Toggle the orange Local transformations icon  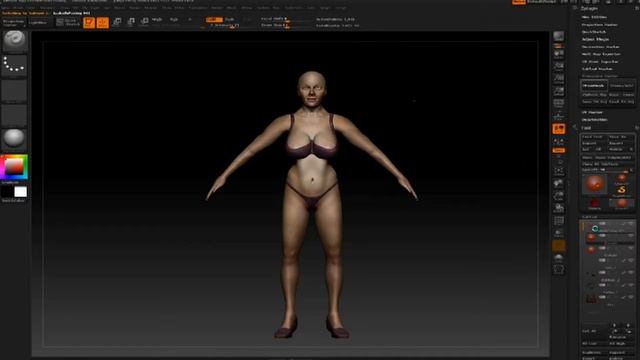tap(559, 129)
